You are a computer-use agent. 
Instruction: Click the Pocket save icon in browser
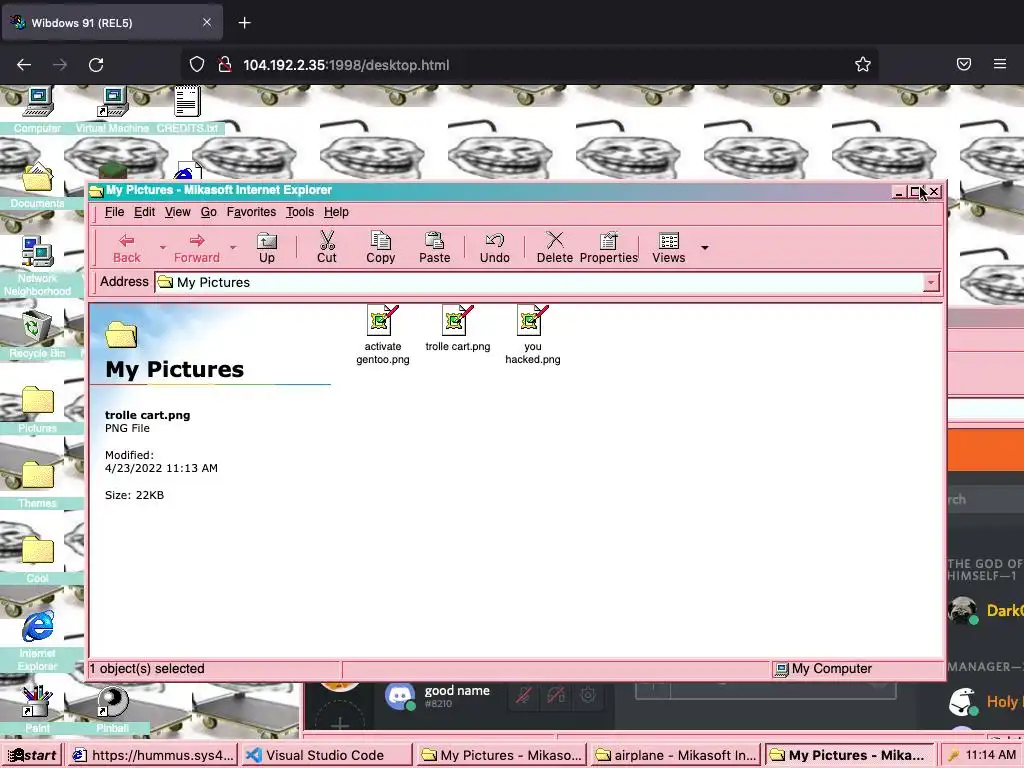pos(964,64)
